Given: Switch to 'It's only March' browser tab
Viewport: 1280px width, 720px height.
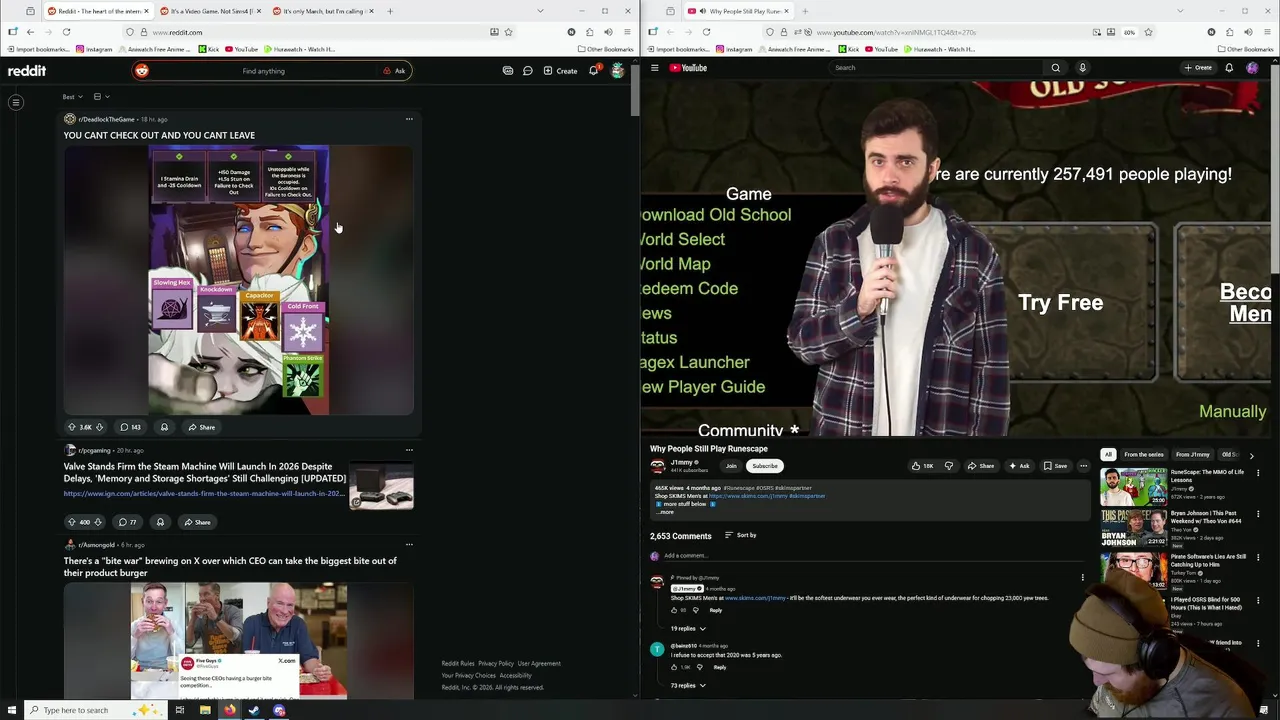Looking at the screenshot, I should click(322, 11).
